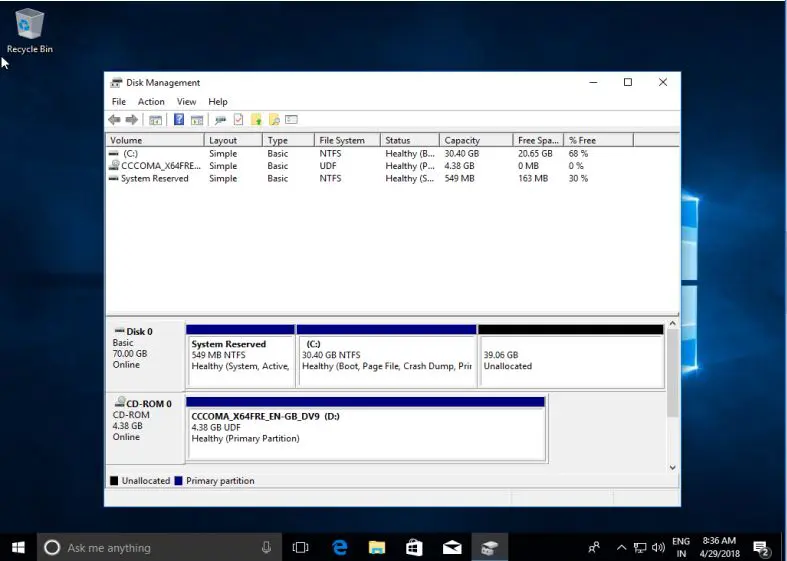Click the Show/Hide Console Tree icon

pyautogui.click(x=155, y=120)
